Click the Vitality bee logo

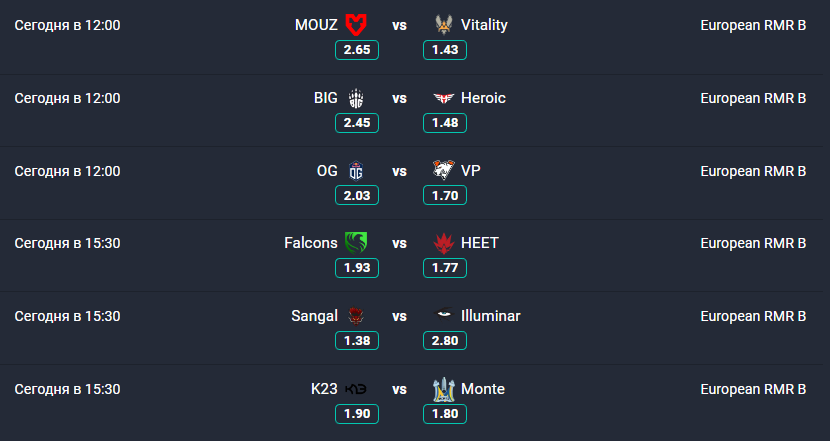coord(444,25)
